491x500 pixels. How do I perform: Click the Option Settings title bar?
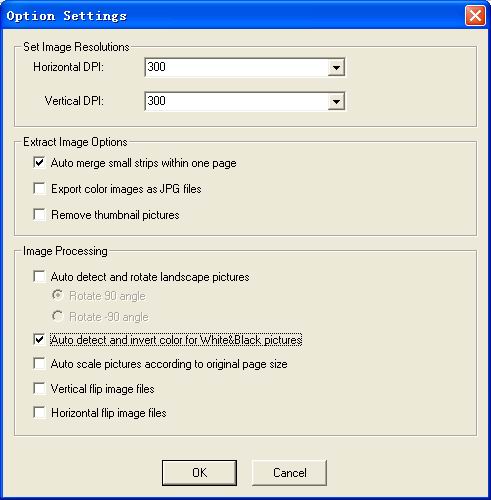[x=233, y=16]
